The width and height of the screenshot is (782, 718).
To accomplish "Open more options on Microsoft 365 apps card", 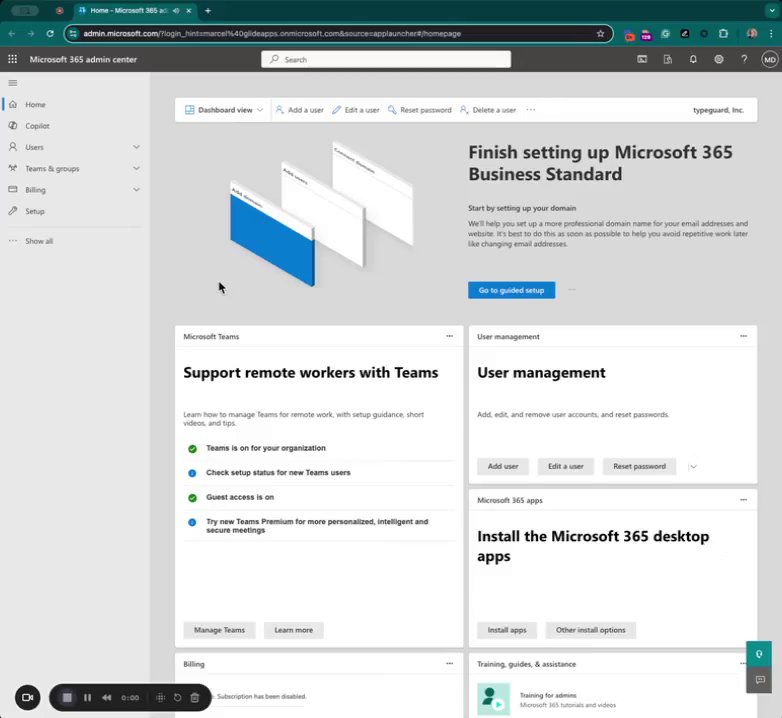I will tap(743, 500).
